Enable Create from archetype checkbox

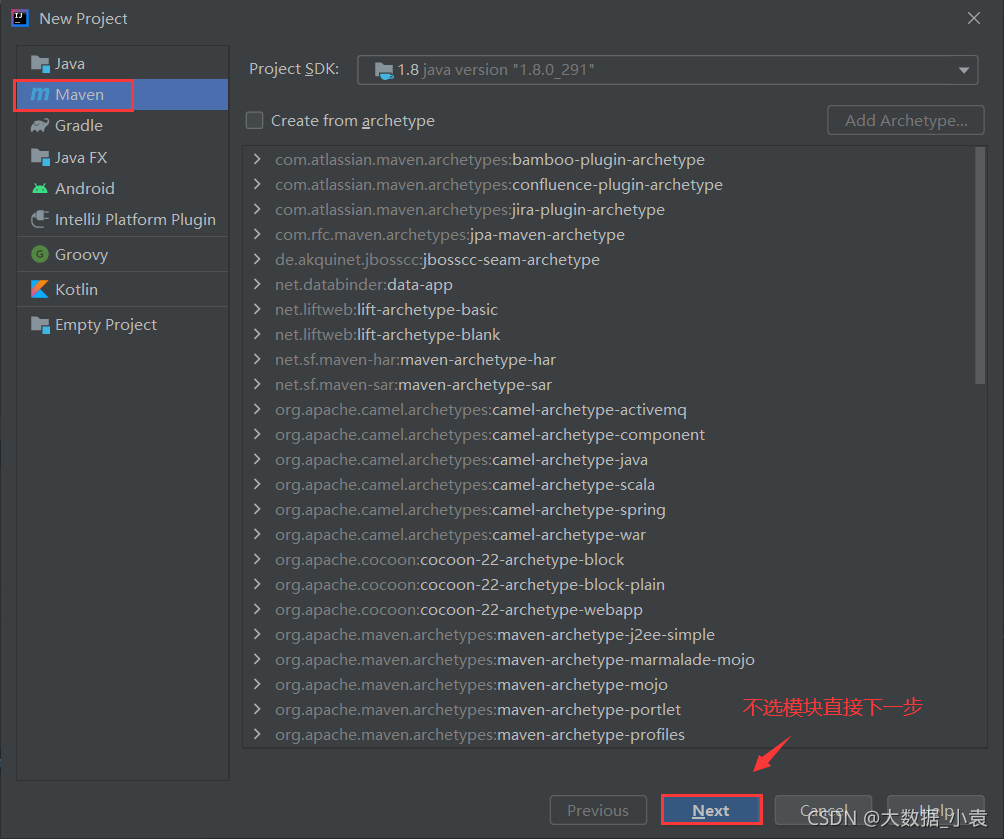coord(255,120)
